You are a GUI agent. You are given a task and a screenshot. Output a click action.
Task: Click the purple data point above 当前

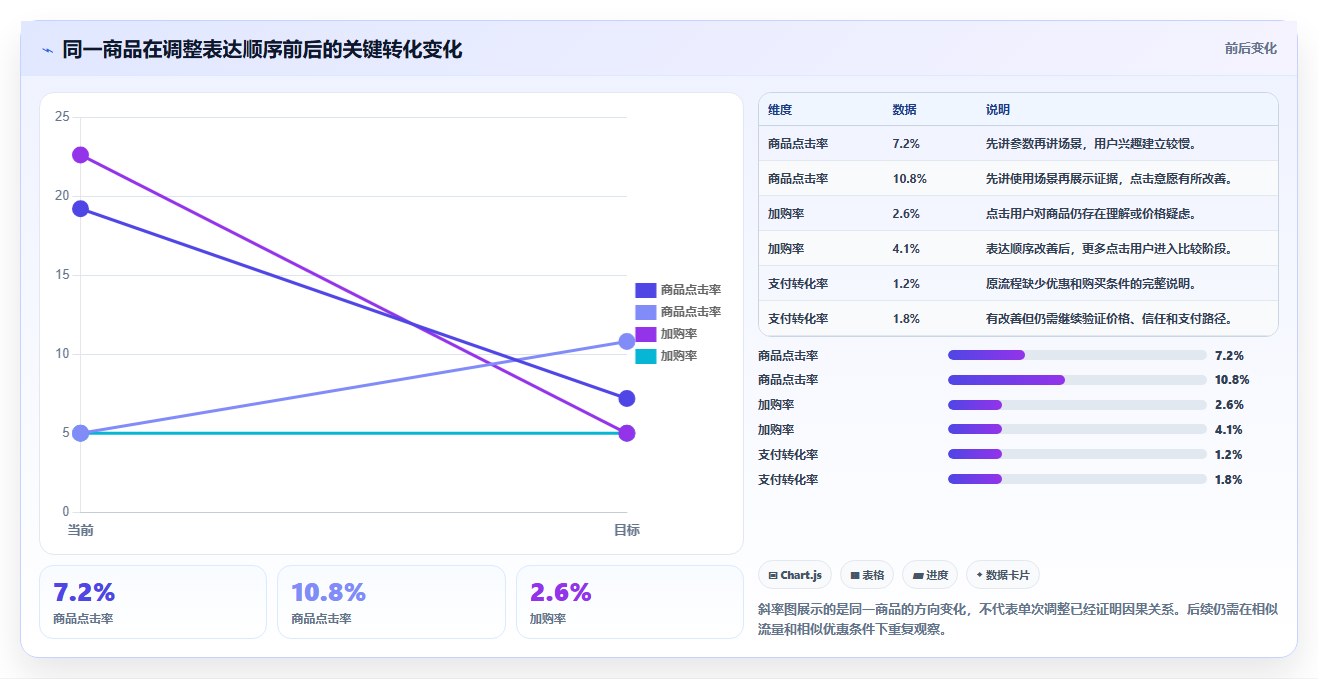point(80,155)
